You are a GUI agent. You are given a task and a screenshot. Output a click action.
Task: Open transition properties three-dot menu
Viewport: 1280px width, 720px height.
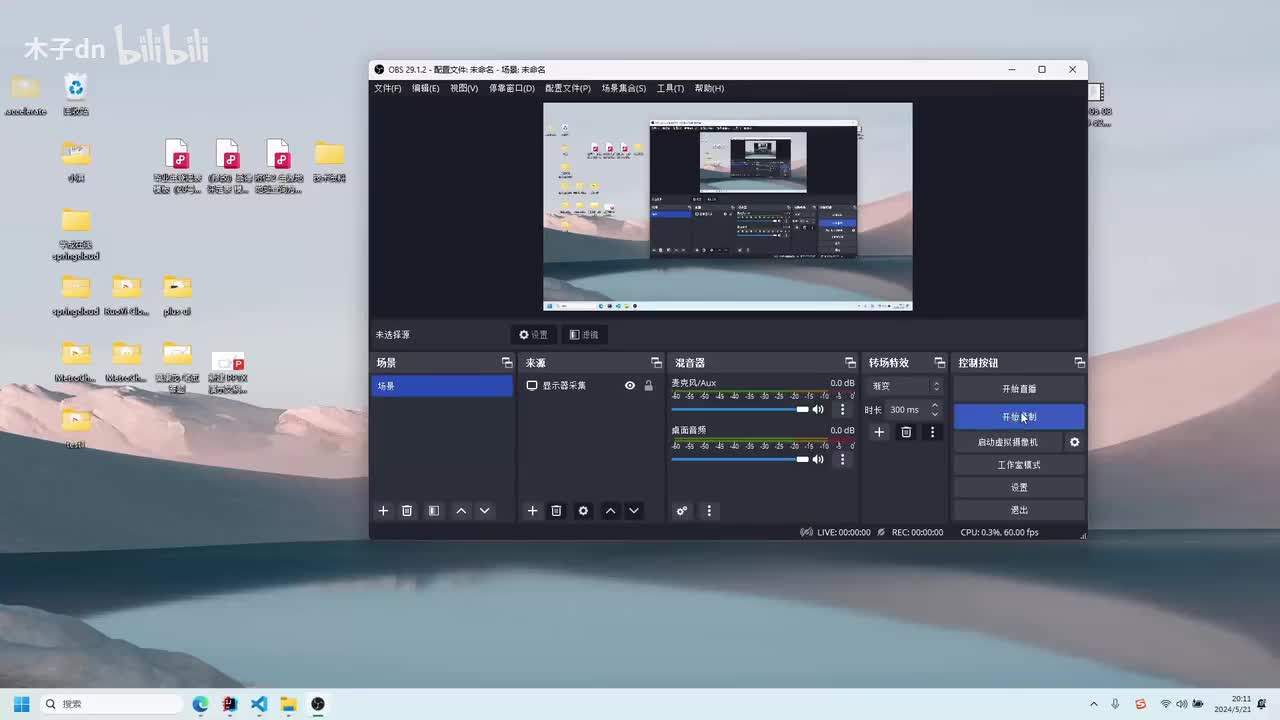coord(932,432)
